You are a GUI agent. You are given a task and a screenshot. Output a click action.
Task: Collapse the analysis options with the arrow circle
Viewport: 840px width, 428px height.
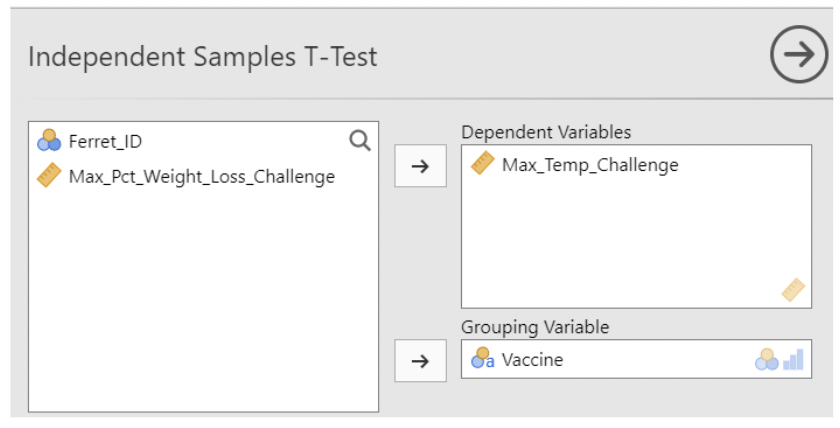point(798,56)
